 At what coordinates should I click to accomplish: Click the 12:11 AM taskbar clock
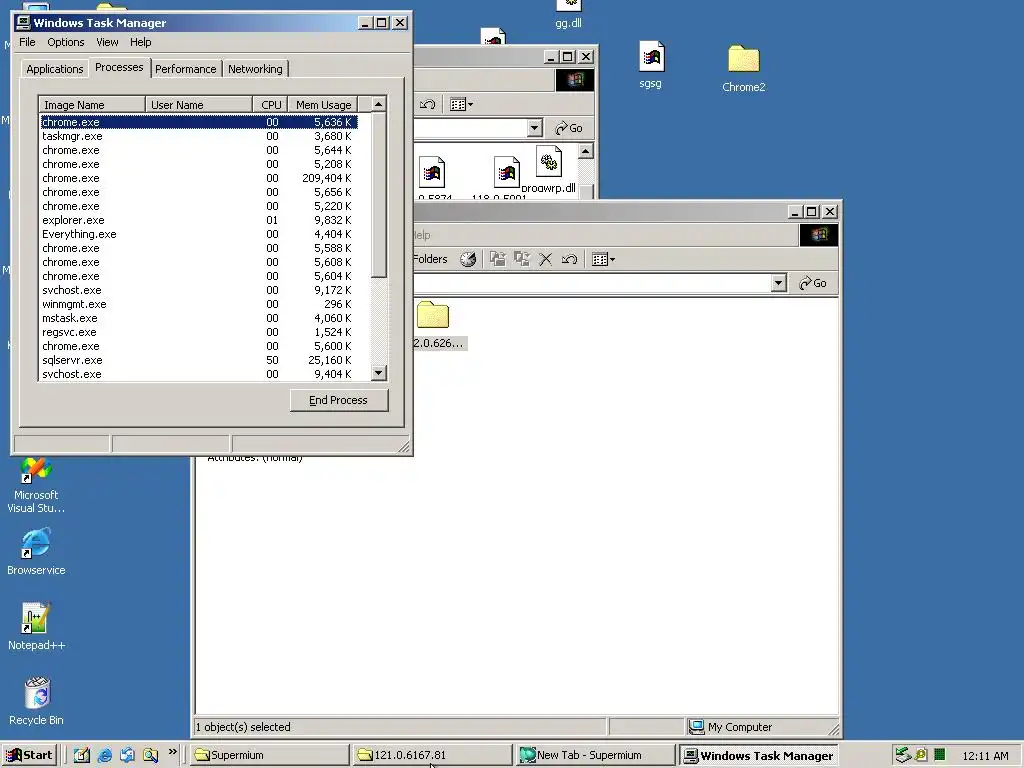985,756
